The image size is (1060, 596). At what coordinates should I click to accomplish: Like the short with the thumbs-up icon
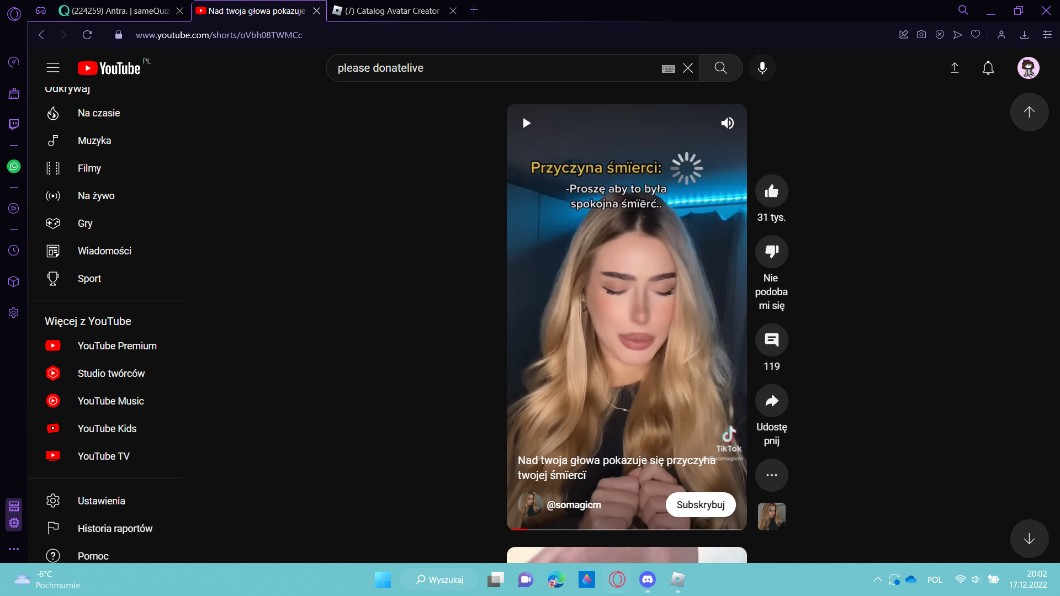point(771,191)
